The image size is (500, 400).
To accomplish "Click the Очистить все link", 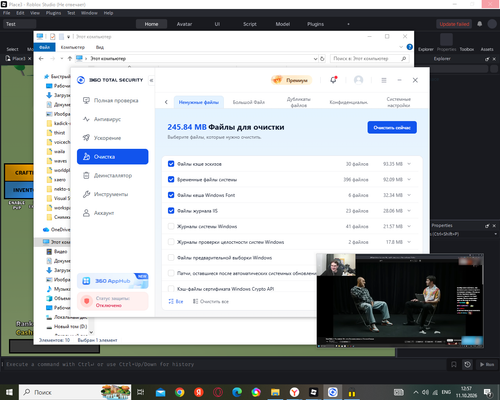I will click(x=211, y=301).
